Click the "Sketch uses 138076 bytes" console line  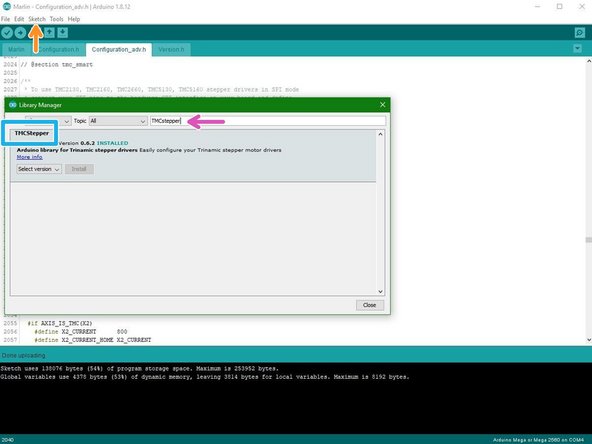click(139, 368)
